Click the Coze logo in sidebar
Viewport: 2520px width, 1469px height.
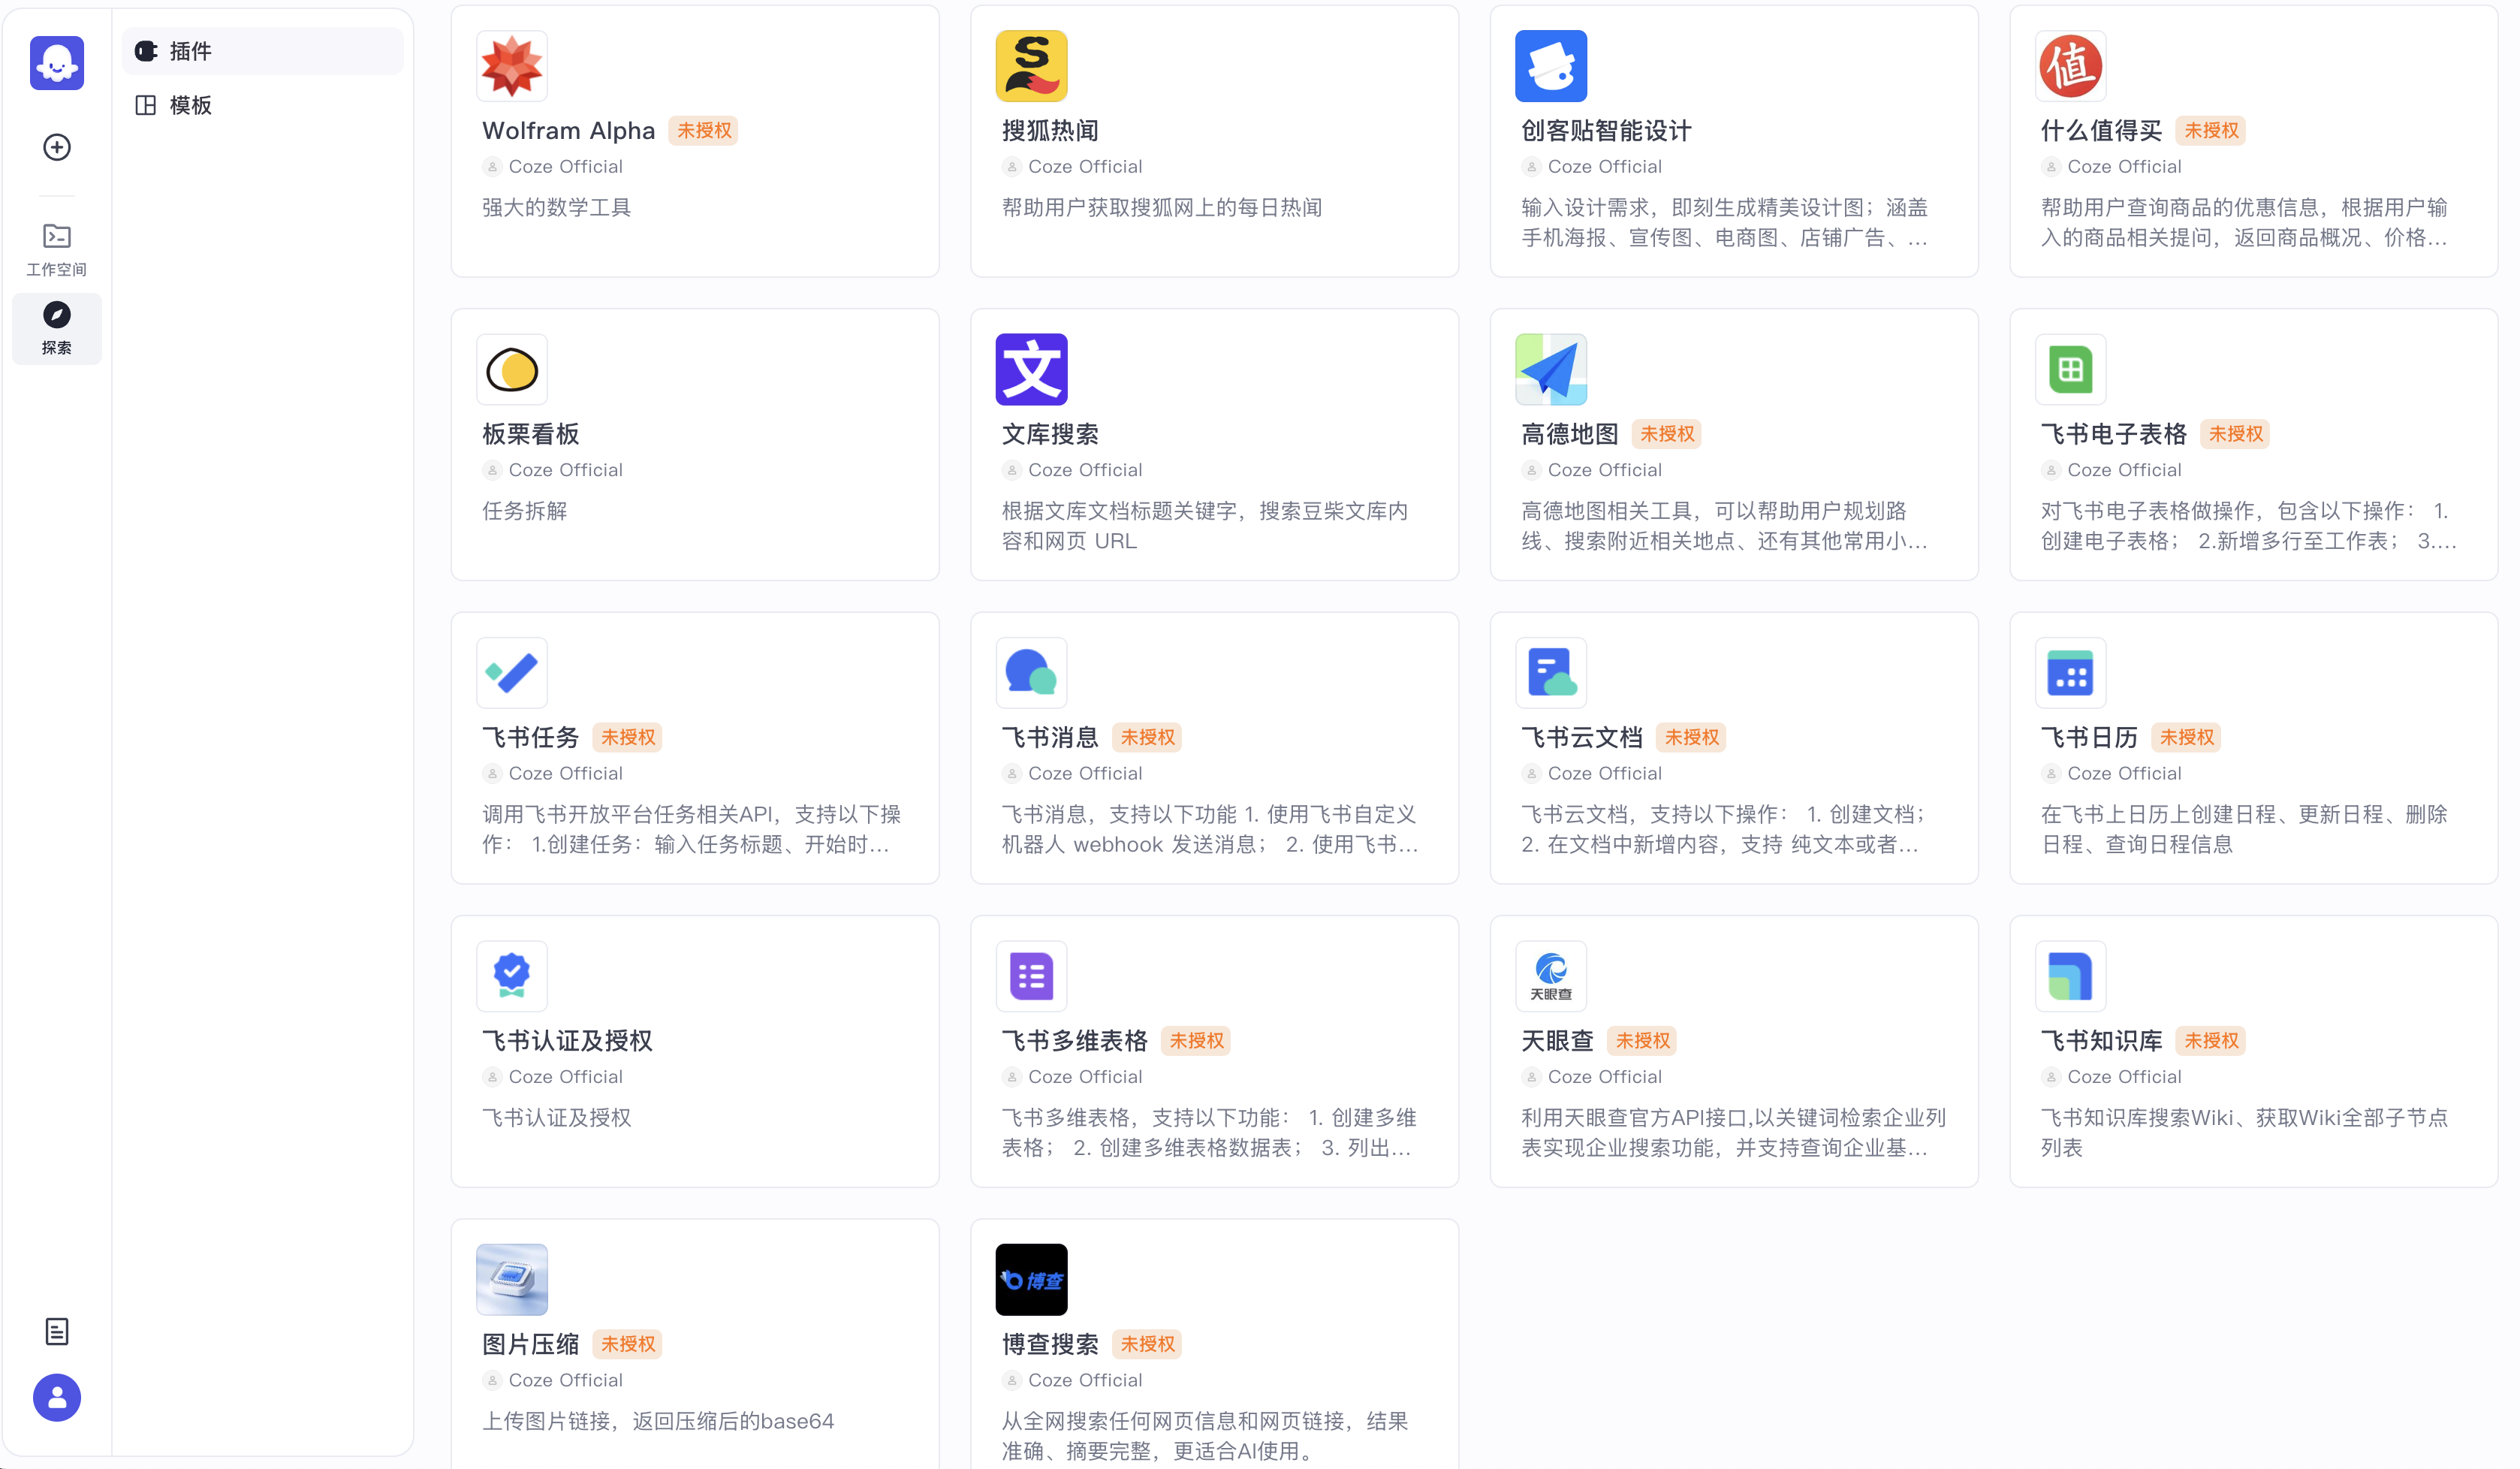point(57,64)
